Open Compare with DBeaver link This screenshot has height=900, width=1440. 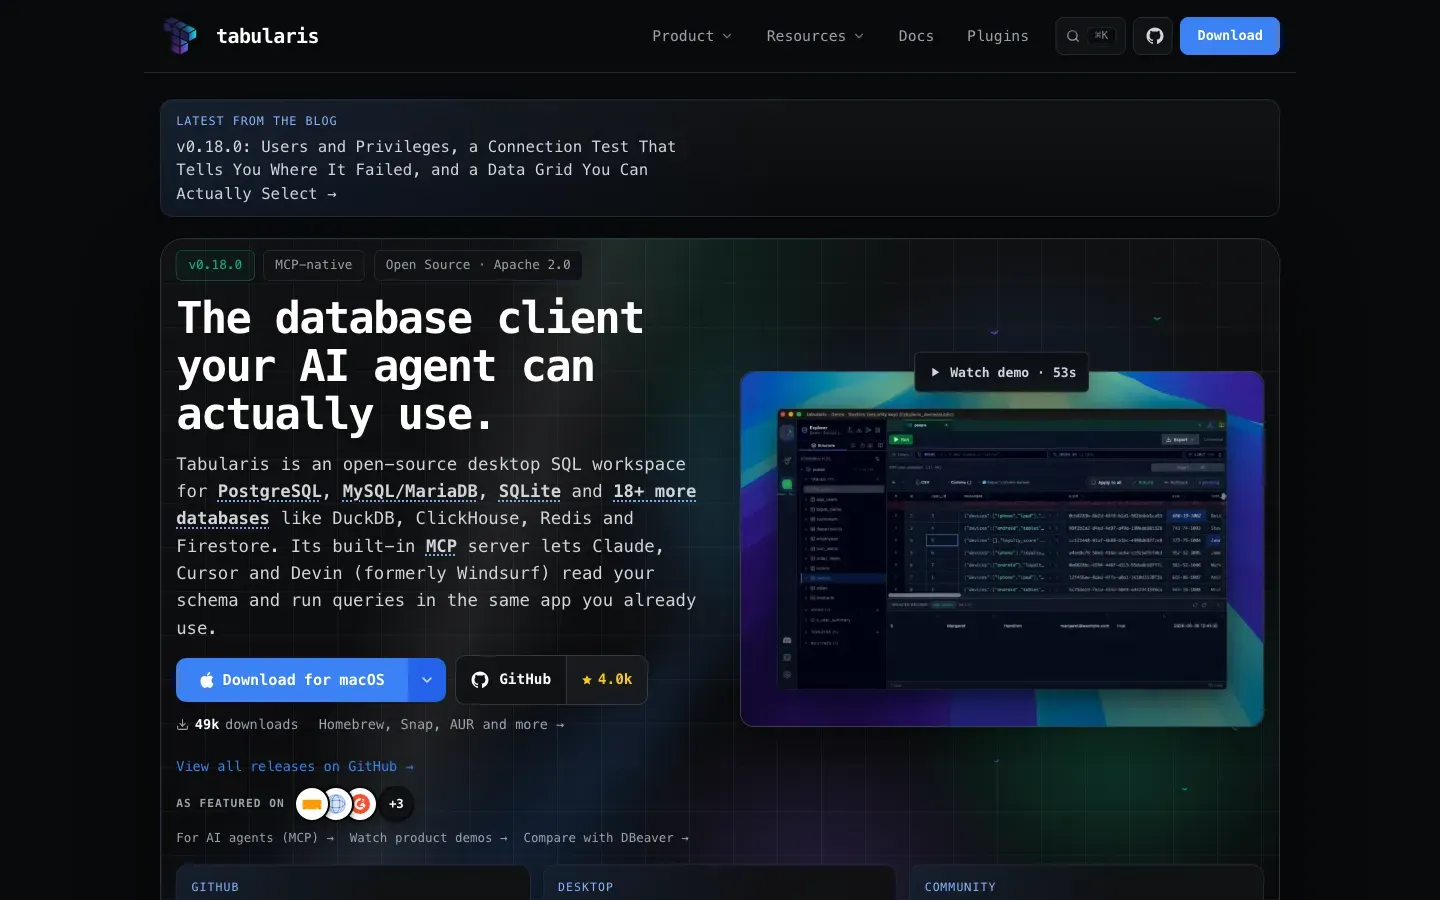[606, 838]
